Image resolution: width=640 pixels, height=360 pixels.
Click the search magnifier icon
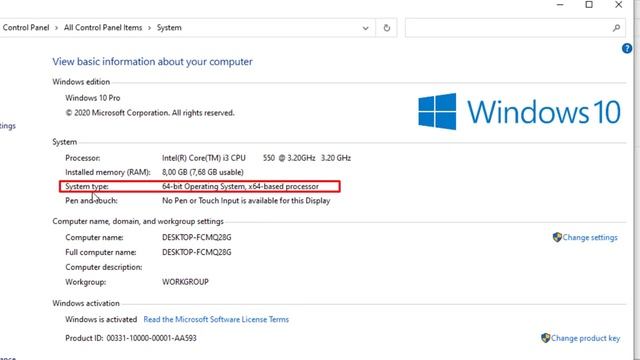point(616,28)
